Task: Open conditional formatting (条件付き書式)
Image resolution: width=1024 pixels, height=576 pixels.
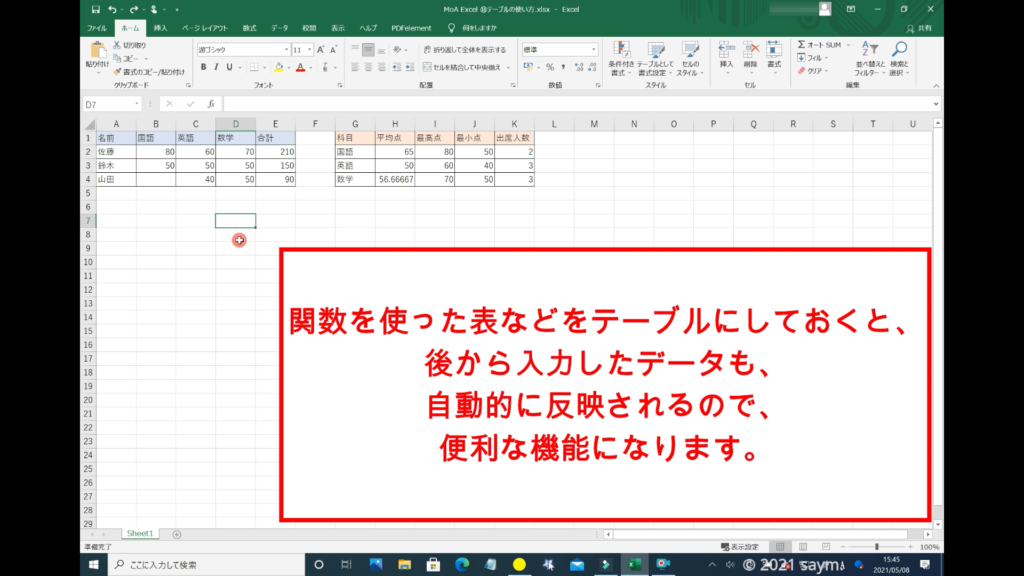Action: coord(622,58)
